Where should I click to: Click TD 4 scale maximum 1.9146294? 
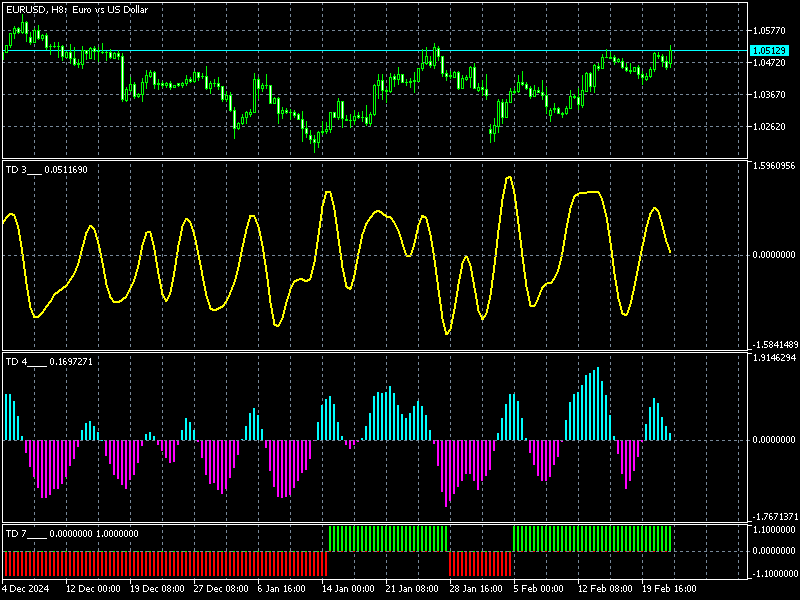[x=774, y=358]
